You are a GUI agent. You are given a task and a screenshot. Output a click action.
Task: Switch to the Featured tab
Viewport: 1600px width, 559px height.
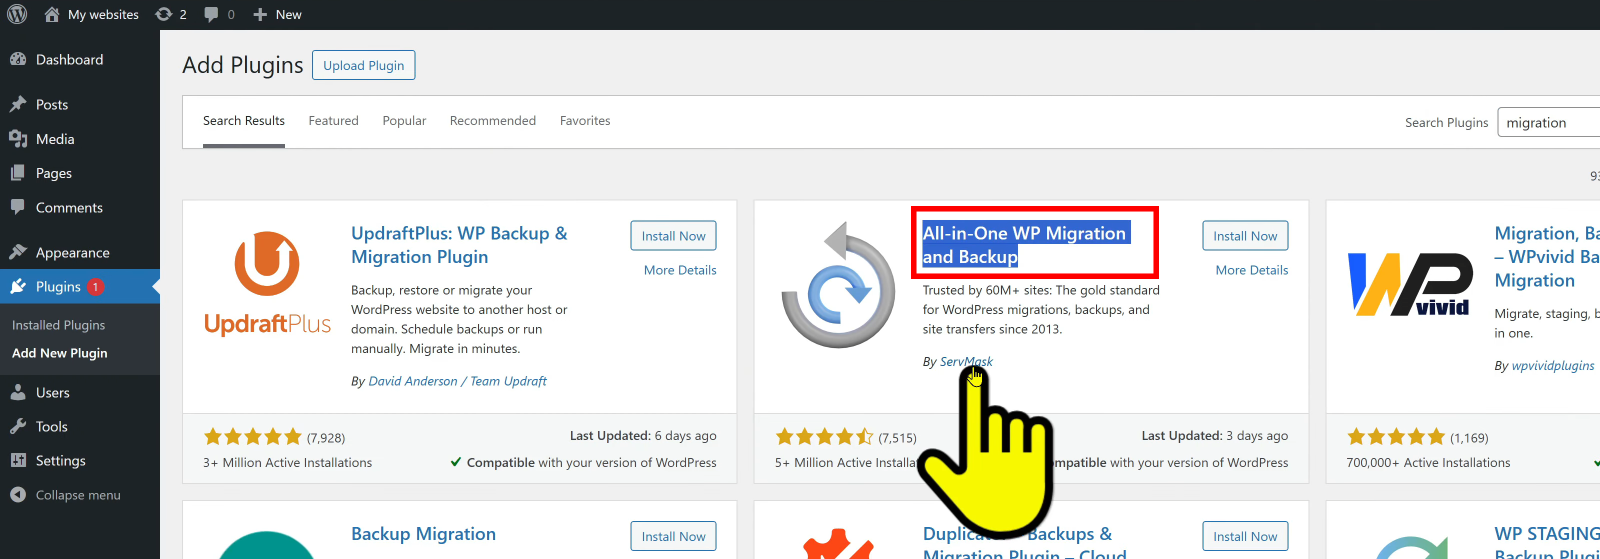333,120
